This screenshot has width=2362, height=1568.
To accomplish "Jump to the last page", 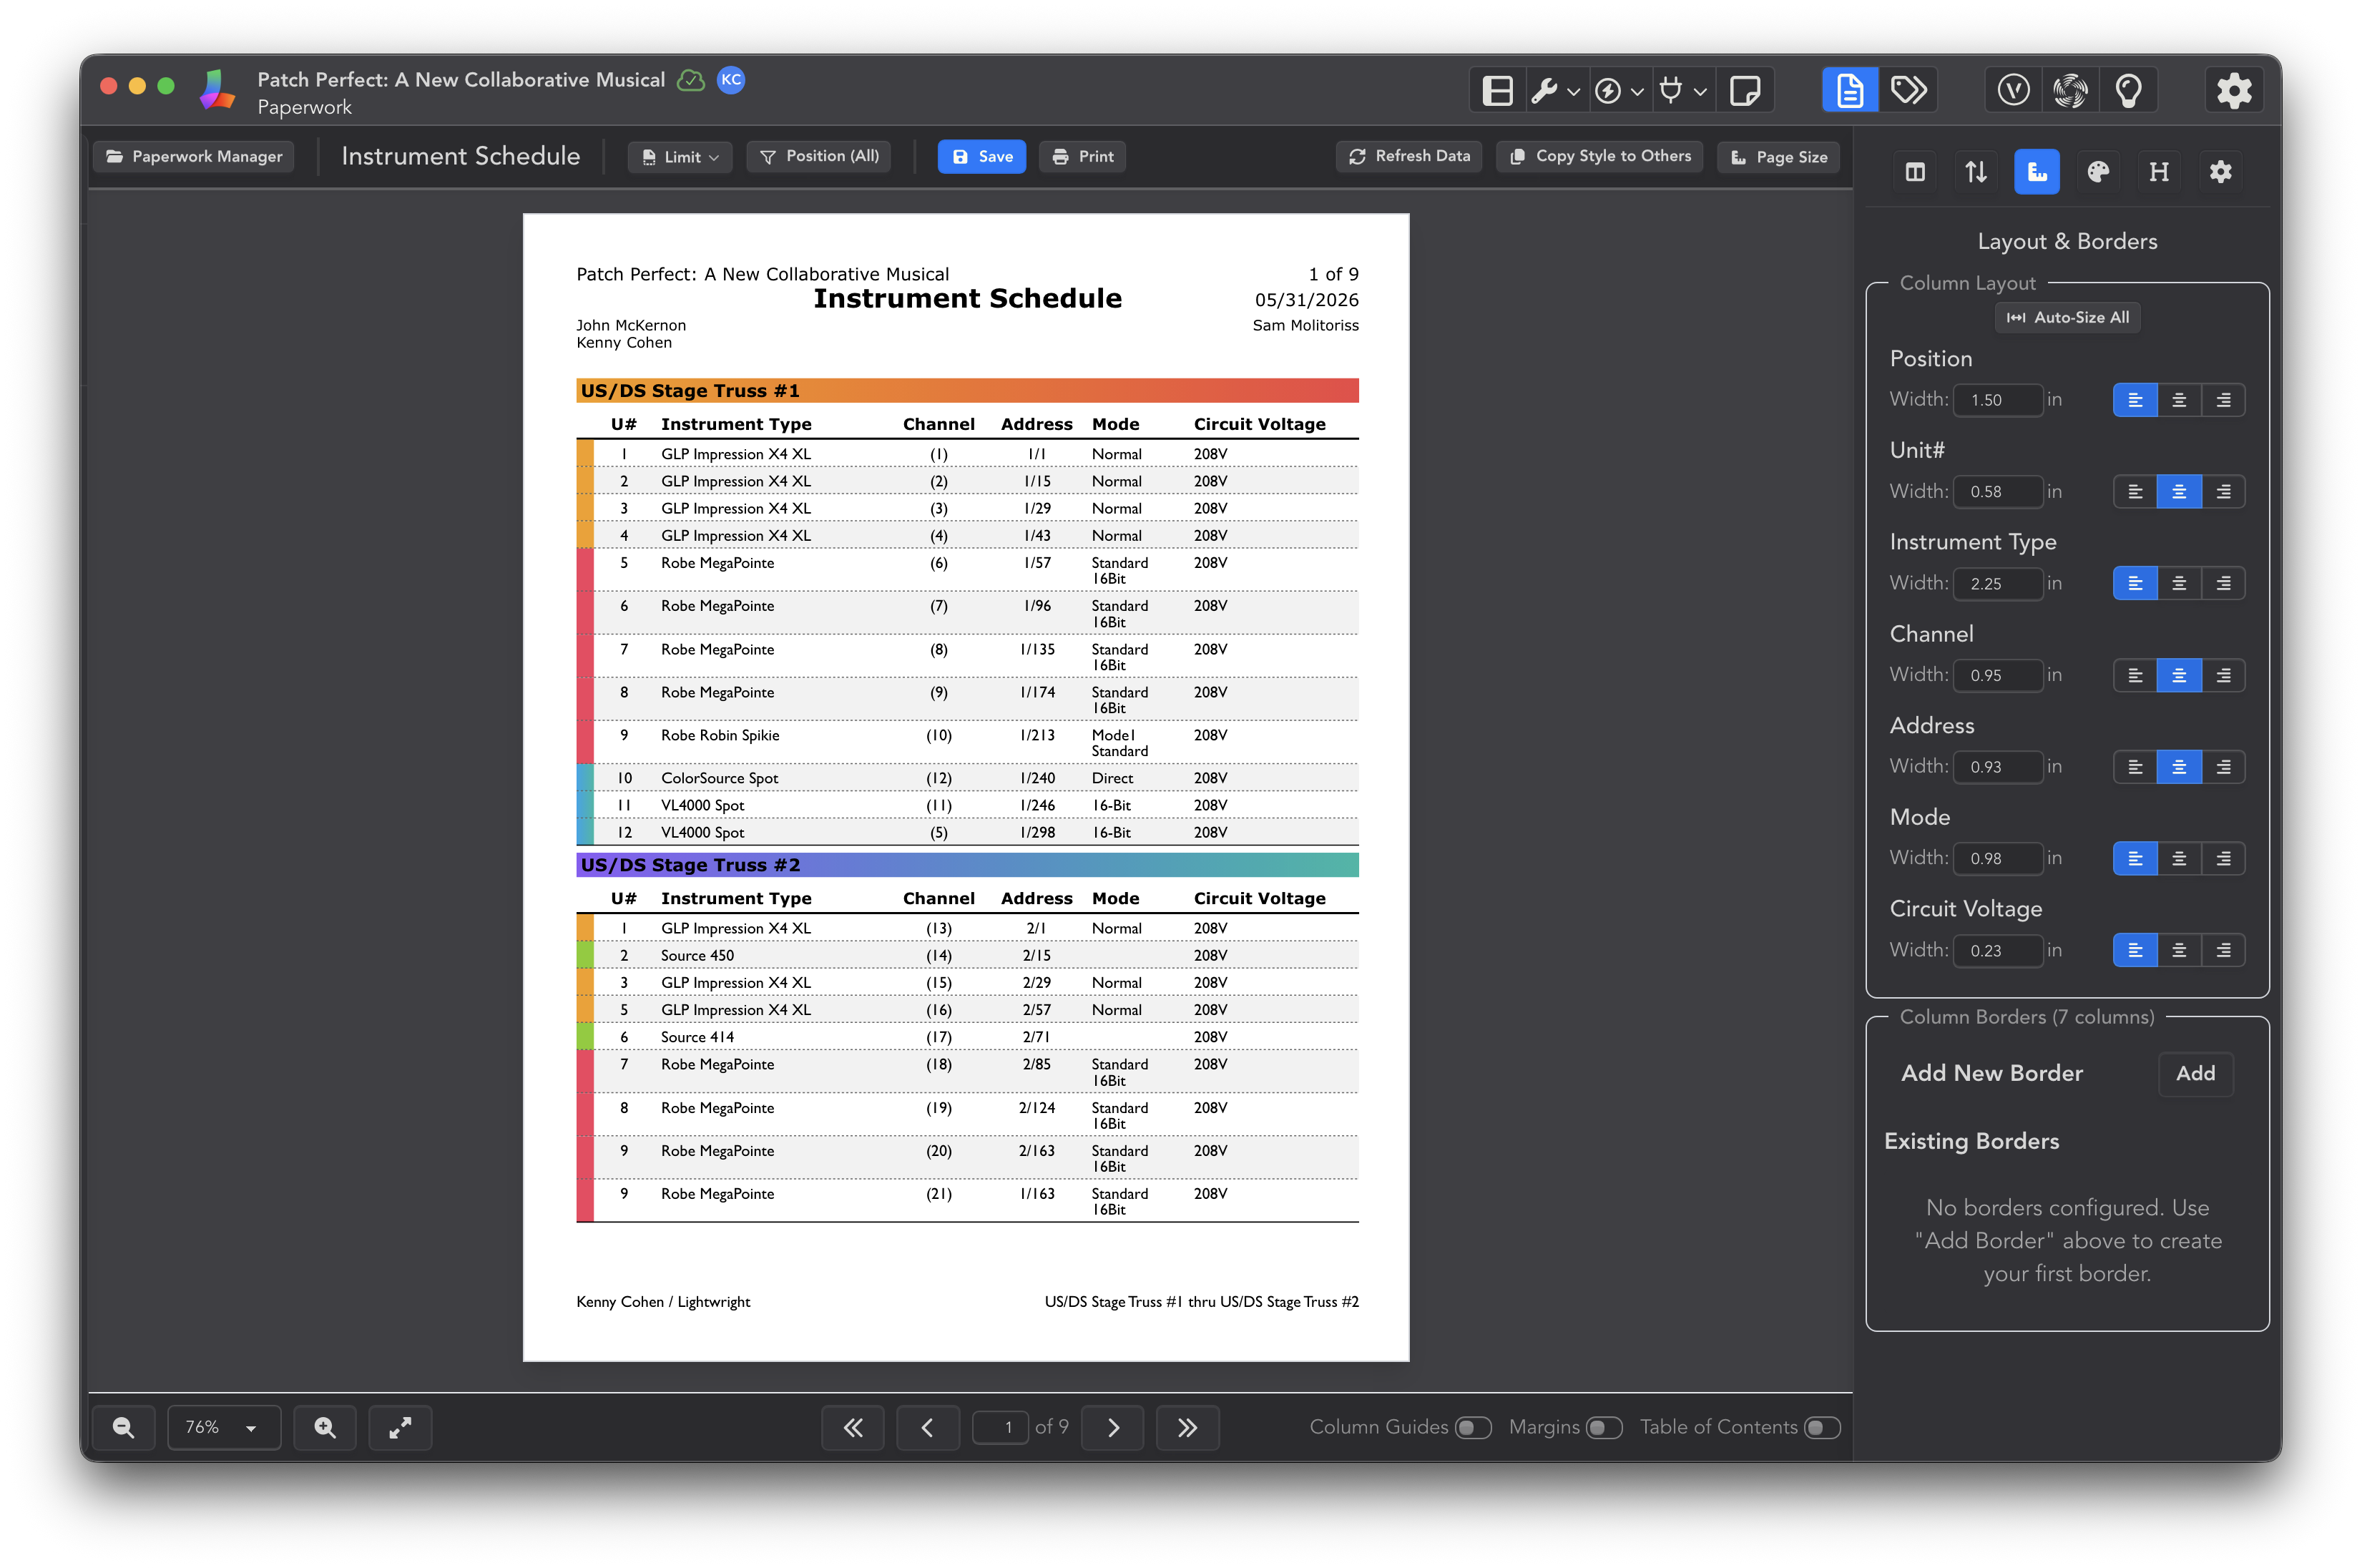I will pyautogui.click(x=1187, y=1427).
